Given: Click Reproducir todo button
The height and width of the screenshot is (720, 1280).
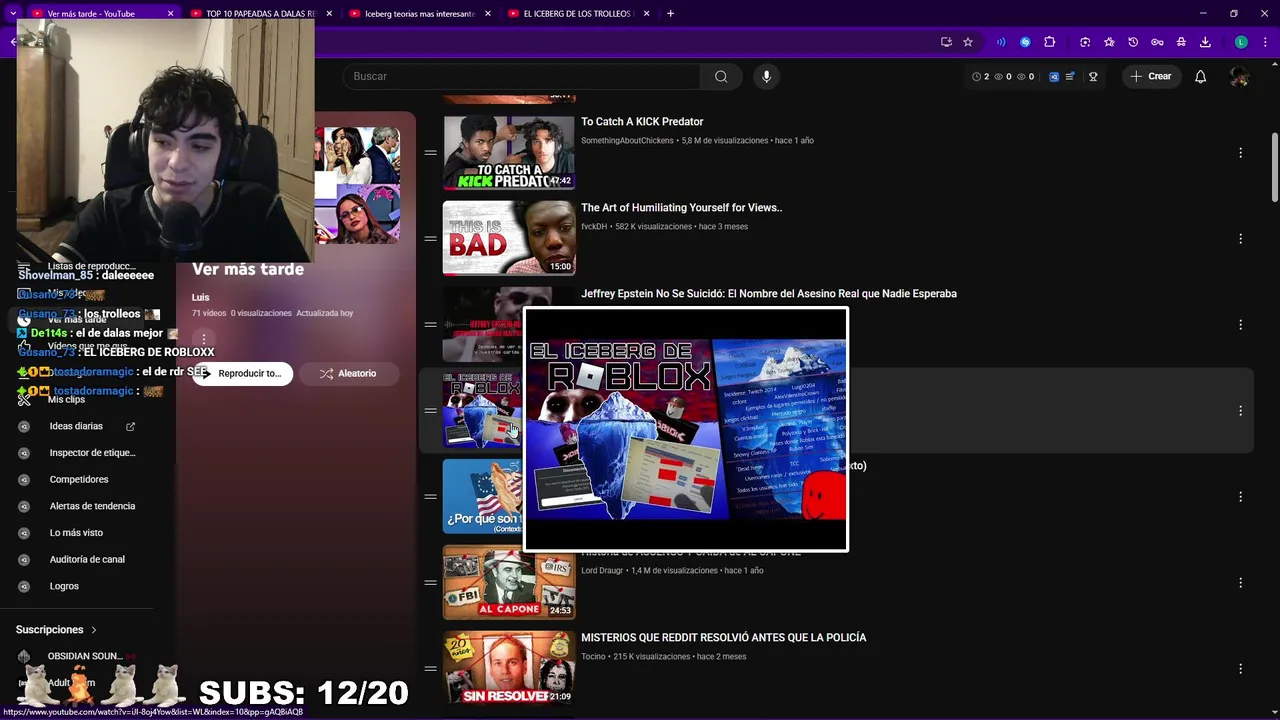Looking at the screenshot, I should pos(243,373).
